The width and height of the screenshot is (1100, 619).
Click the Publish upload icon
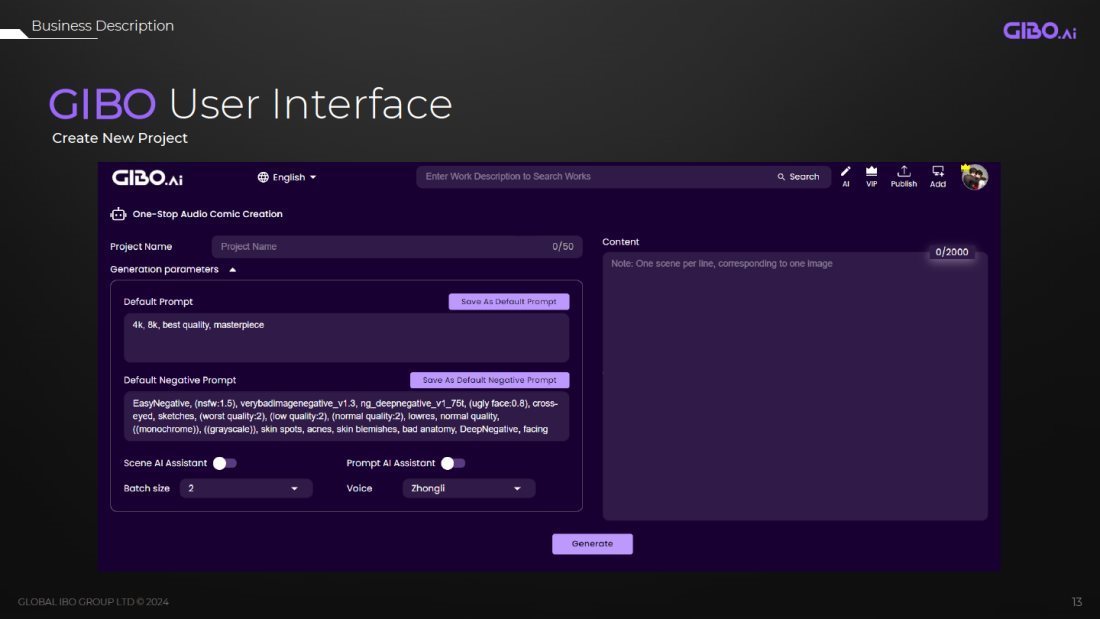tap(904, 176)
